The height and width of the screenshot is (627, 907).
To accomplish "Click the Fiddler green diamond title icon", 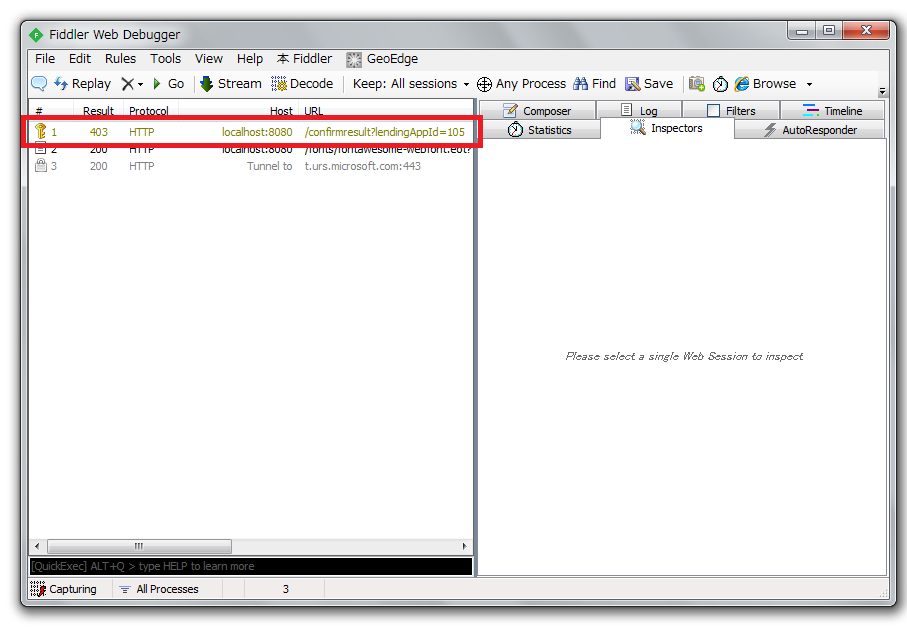I will click(36, 35).
